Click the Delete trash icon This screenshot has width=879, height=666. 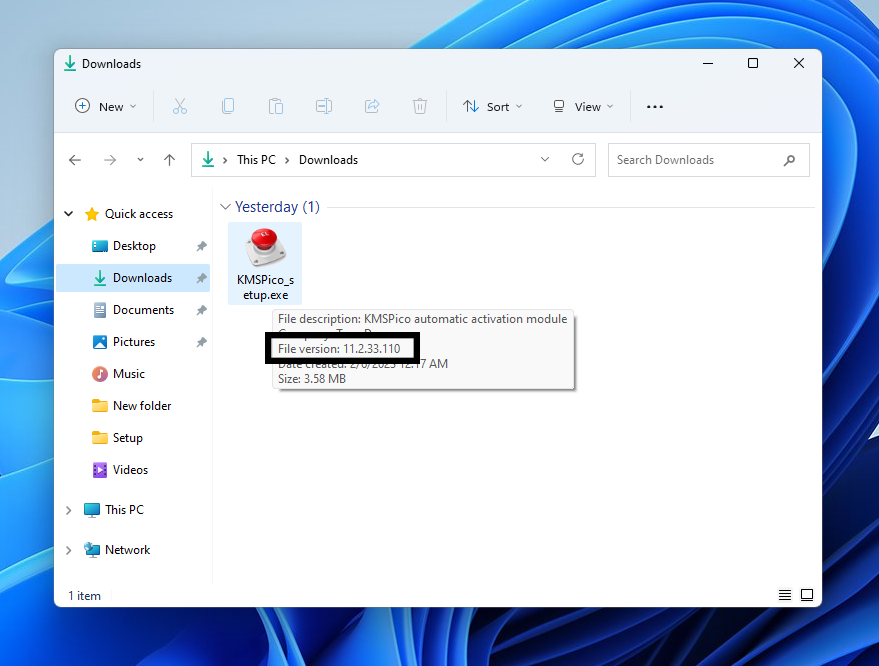[x=420, y=106]
